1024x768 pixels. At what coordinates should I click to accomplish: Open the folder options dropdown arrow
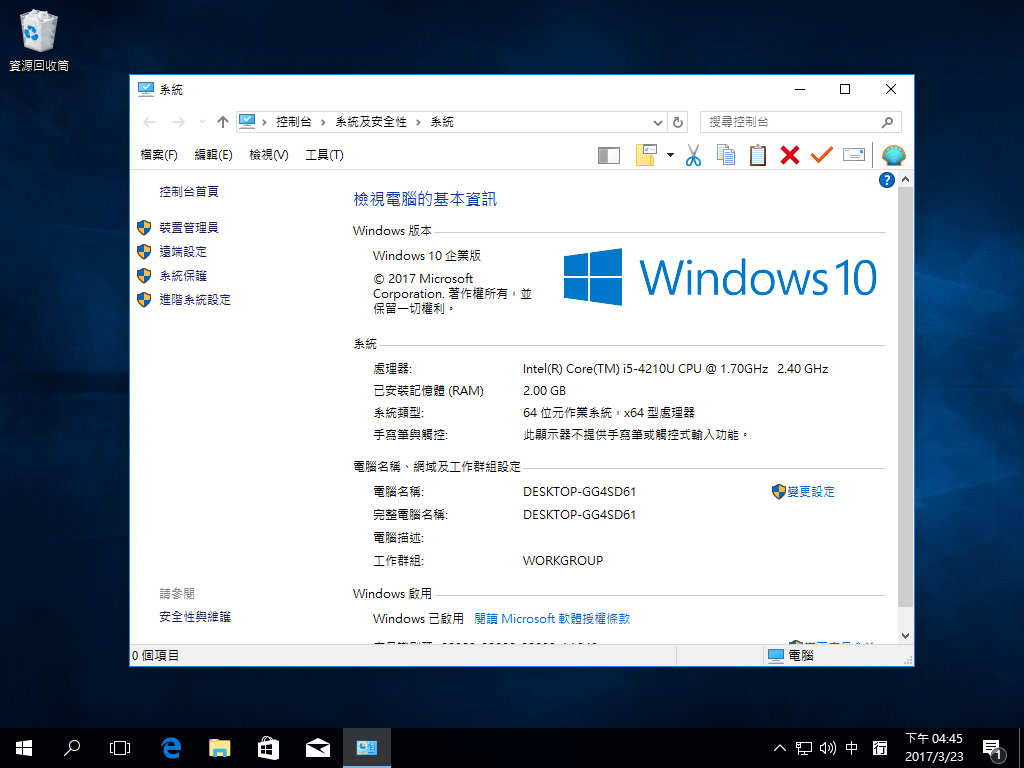click(670, 155)
